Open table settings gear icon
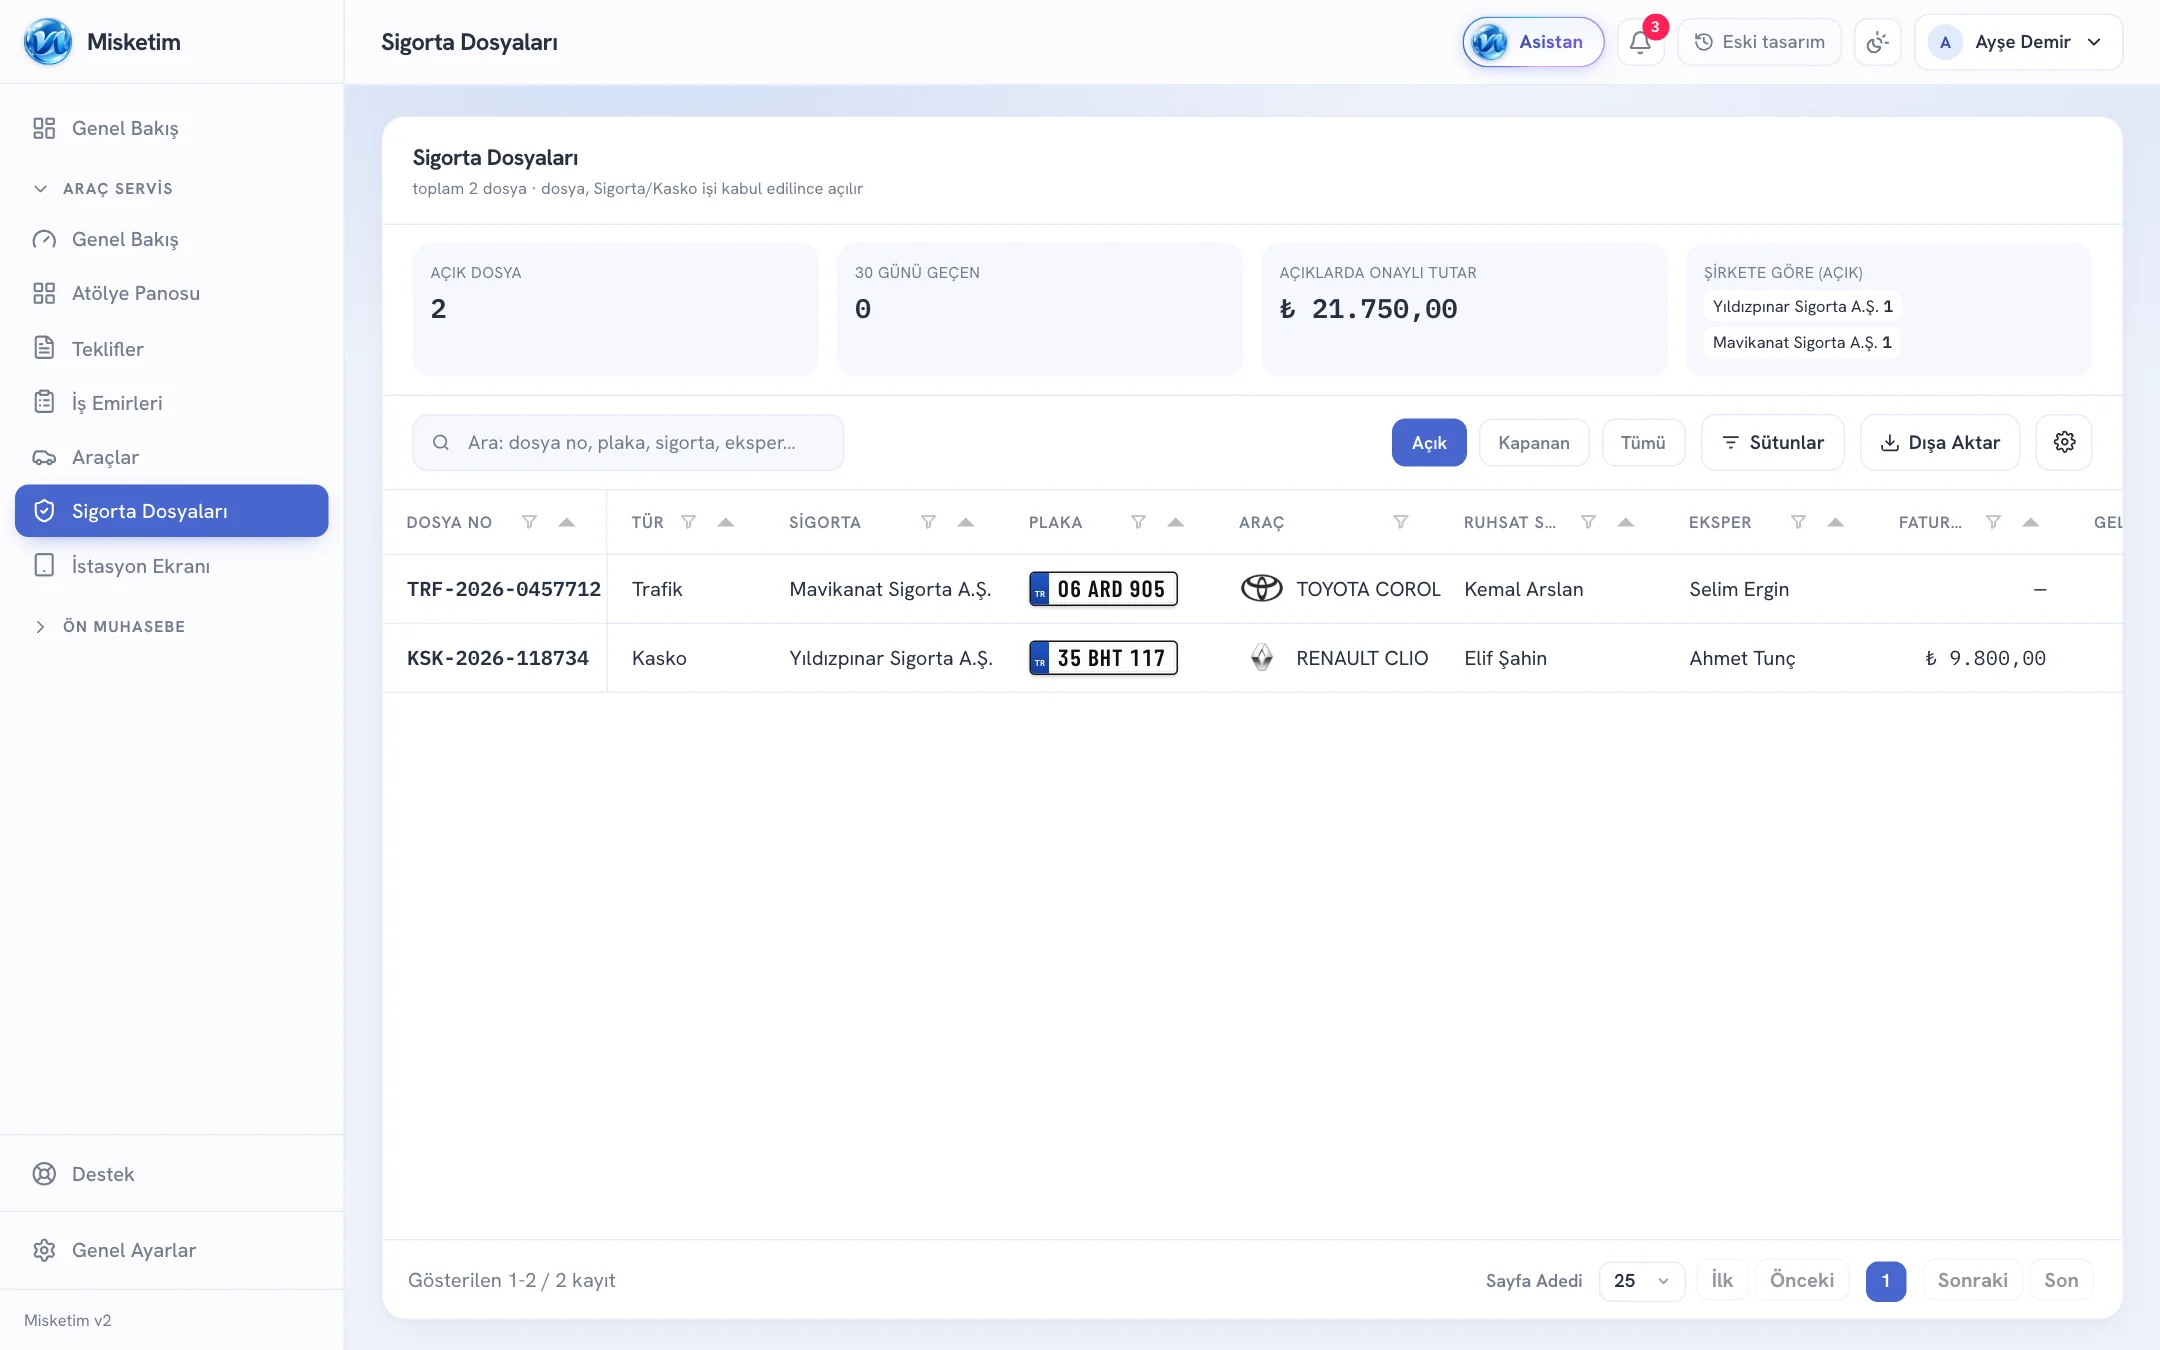This screenshot has height=1350, width=2160. (x=2064, y=442)
